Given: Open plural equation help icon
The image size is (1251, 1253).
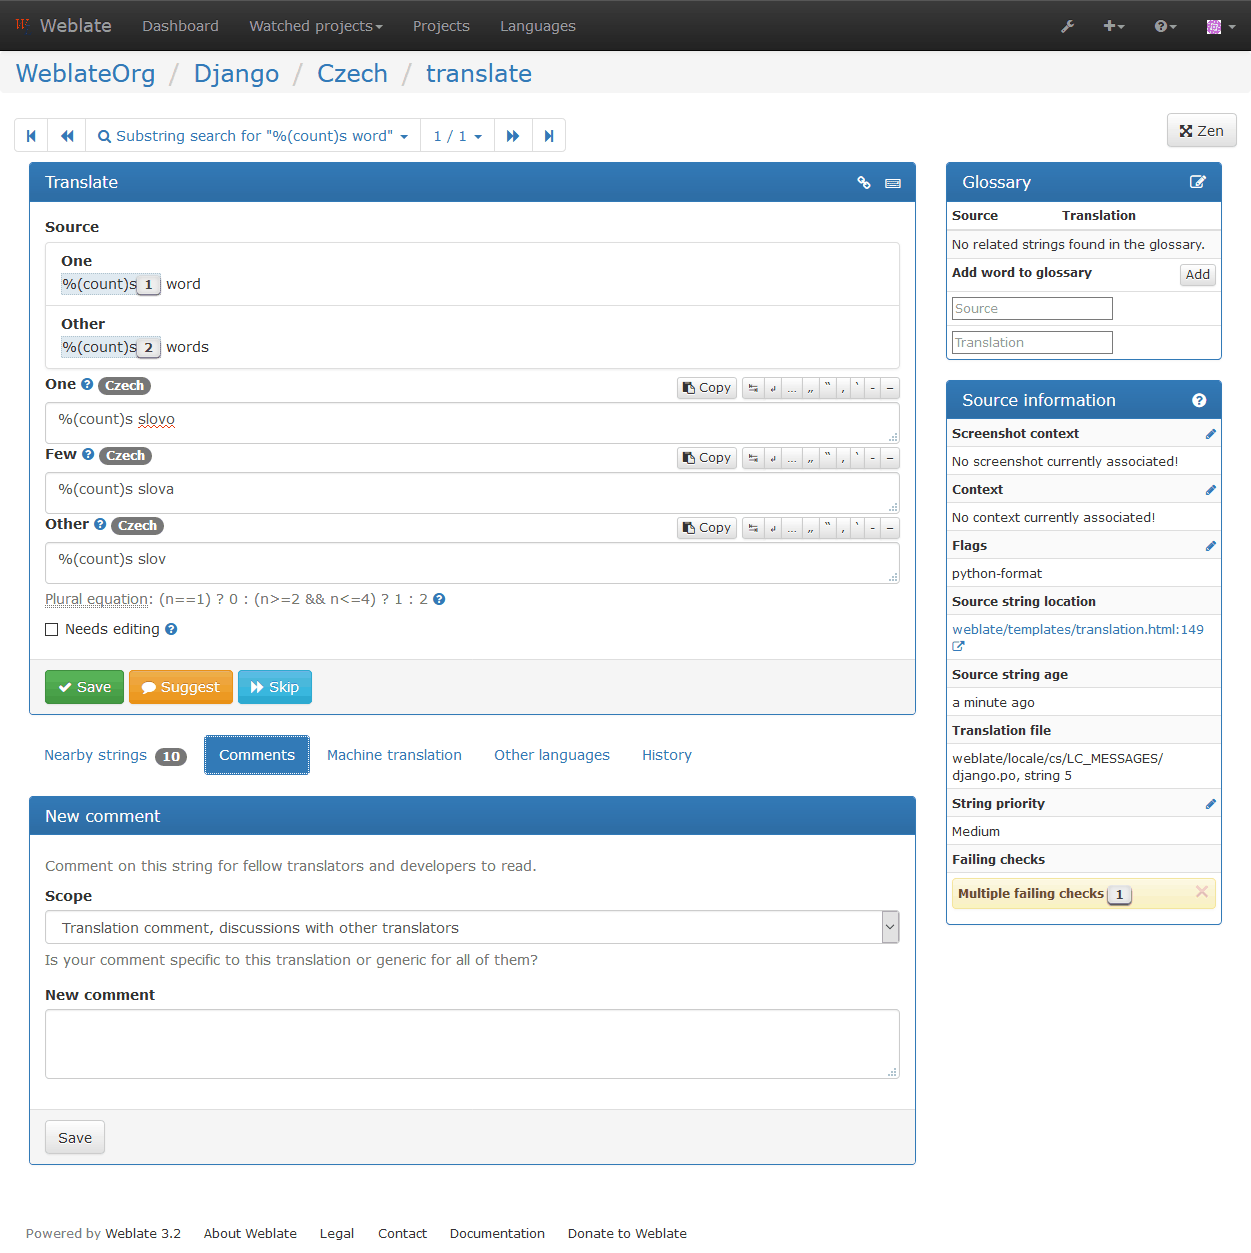Looking at the screenshot, I should (x=439, y=599).
